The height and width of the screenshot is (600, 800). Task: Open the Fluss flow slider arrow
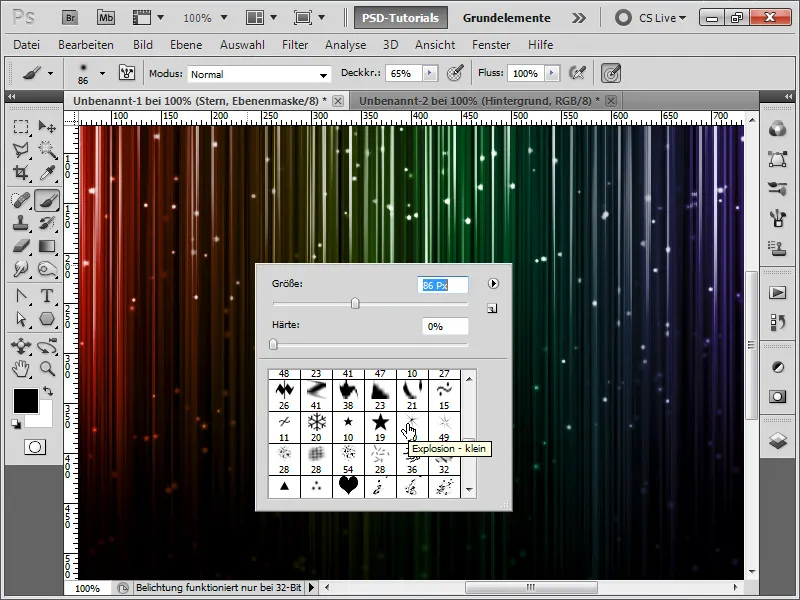552,73
